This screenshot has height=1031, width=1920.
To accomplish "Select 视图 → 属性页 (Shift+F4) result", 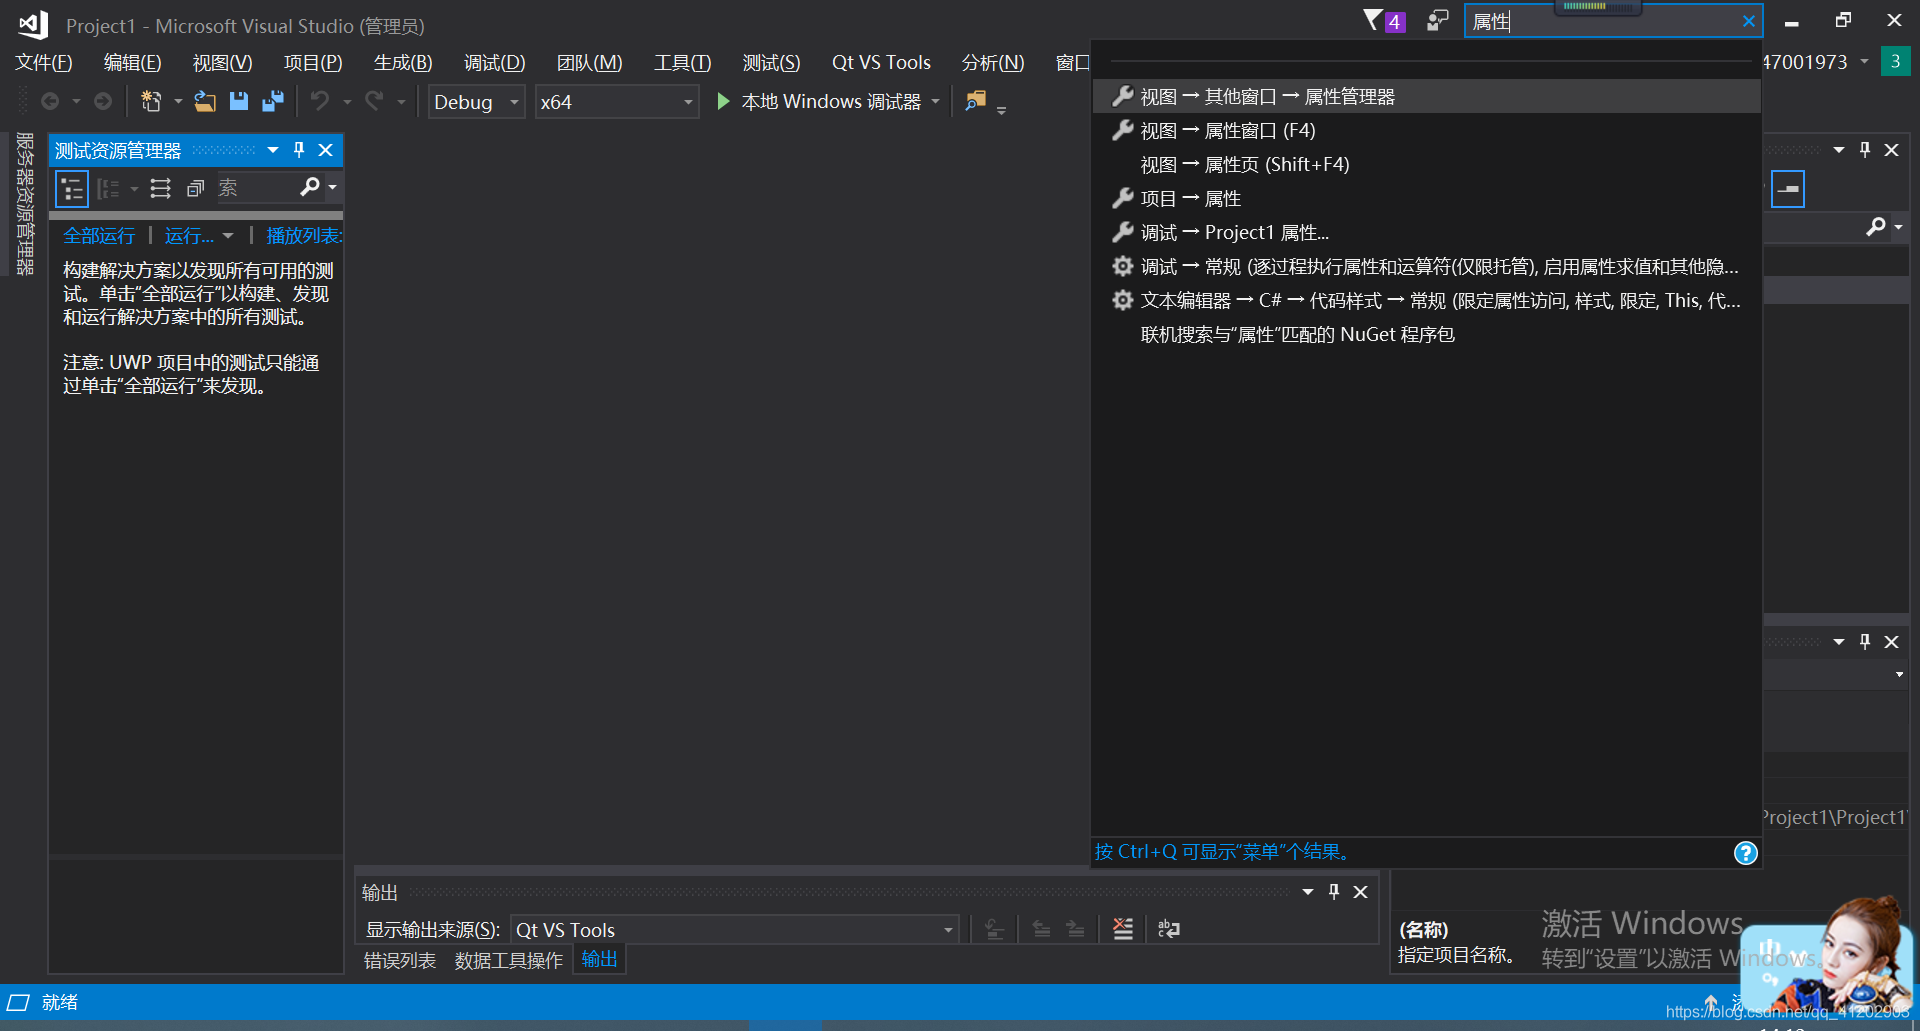I will click(x=1427, y=165).
